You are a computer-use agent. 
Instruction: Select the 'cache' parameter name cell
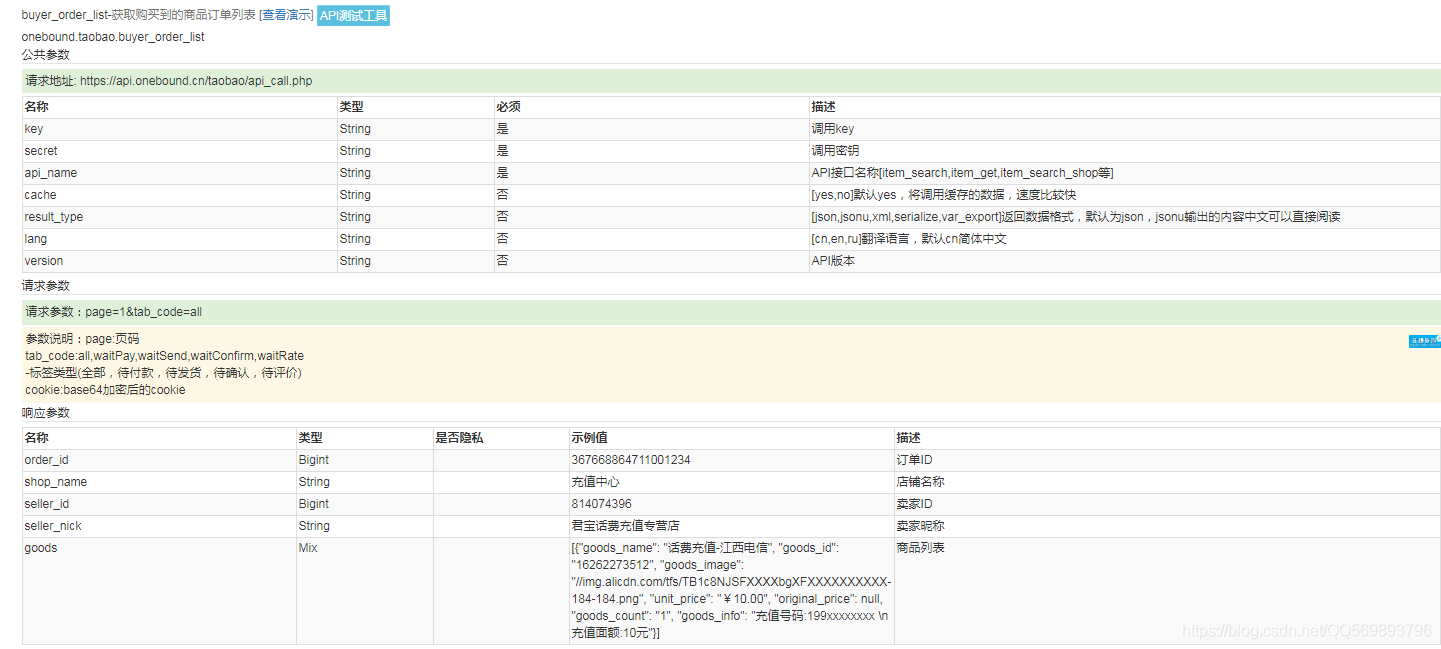(x=179, y=195)
